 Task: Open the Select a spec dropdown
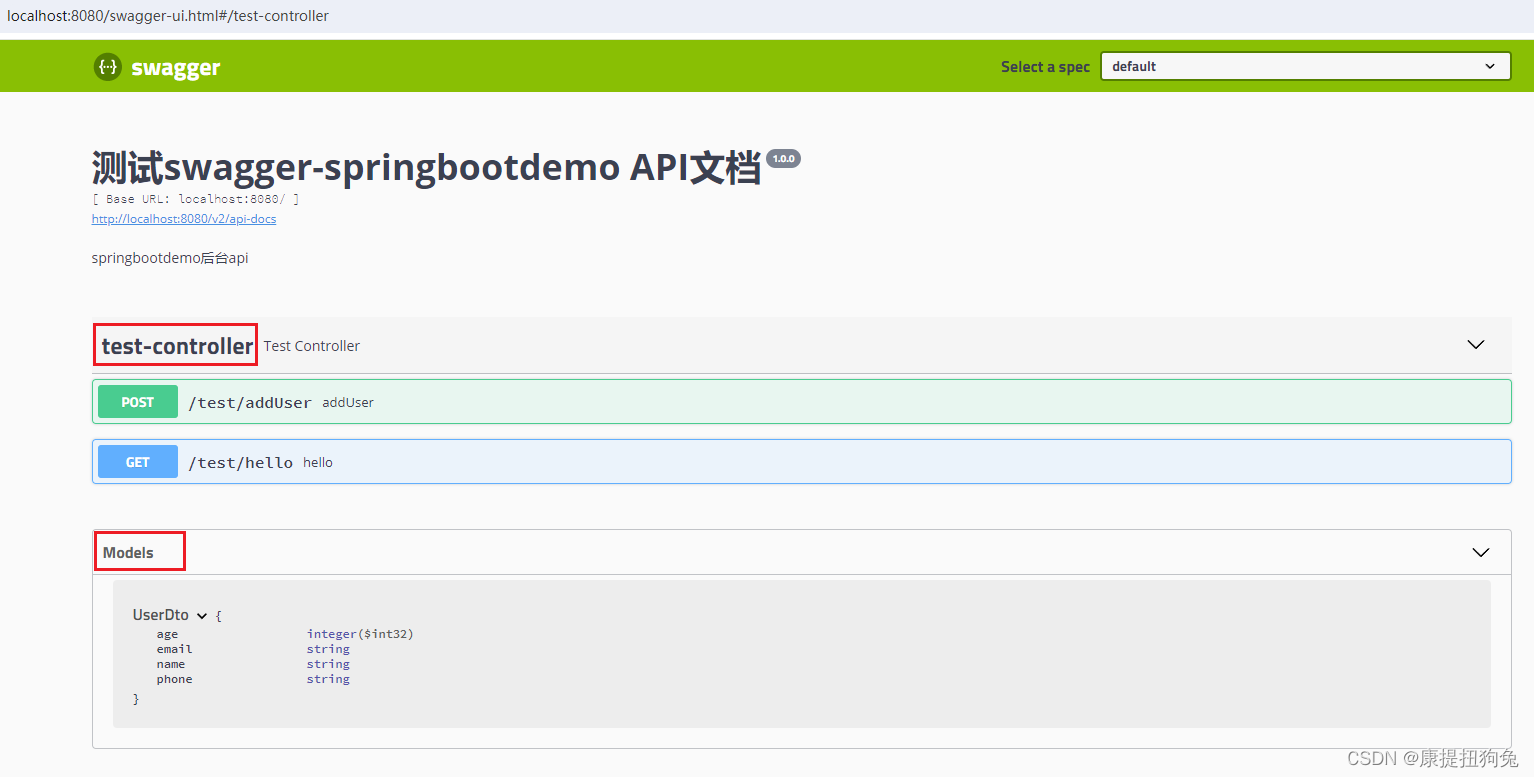1305,66
